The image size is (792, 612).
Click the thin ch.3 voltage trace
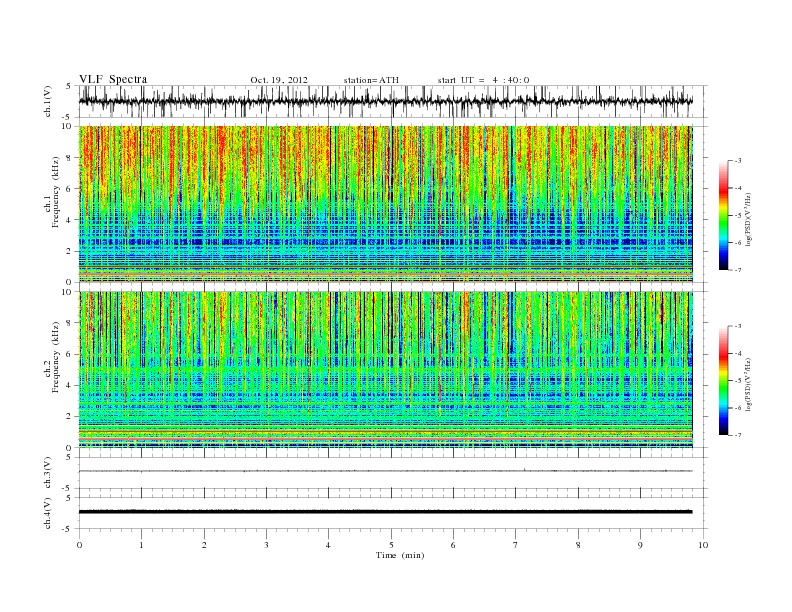pyautogui.click(x=385, y=471)
